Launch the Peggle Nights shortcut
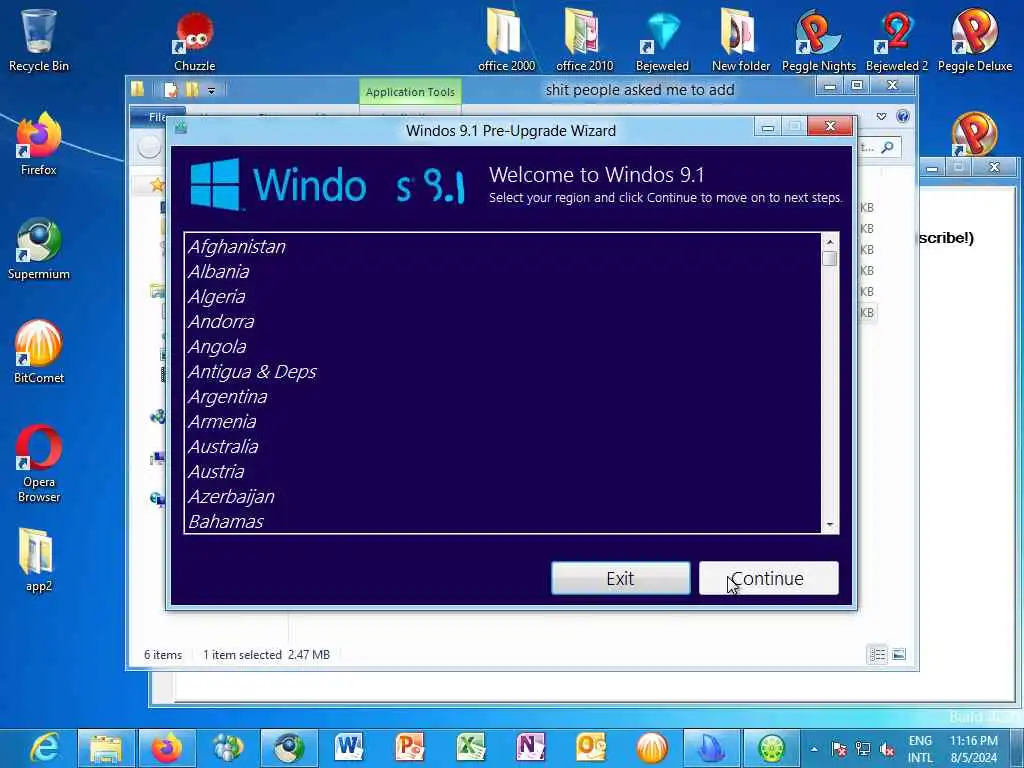The height and width of the screenshot is (768, 1024). click(x=818, y=40)
